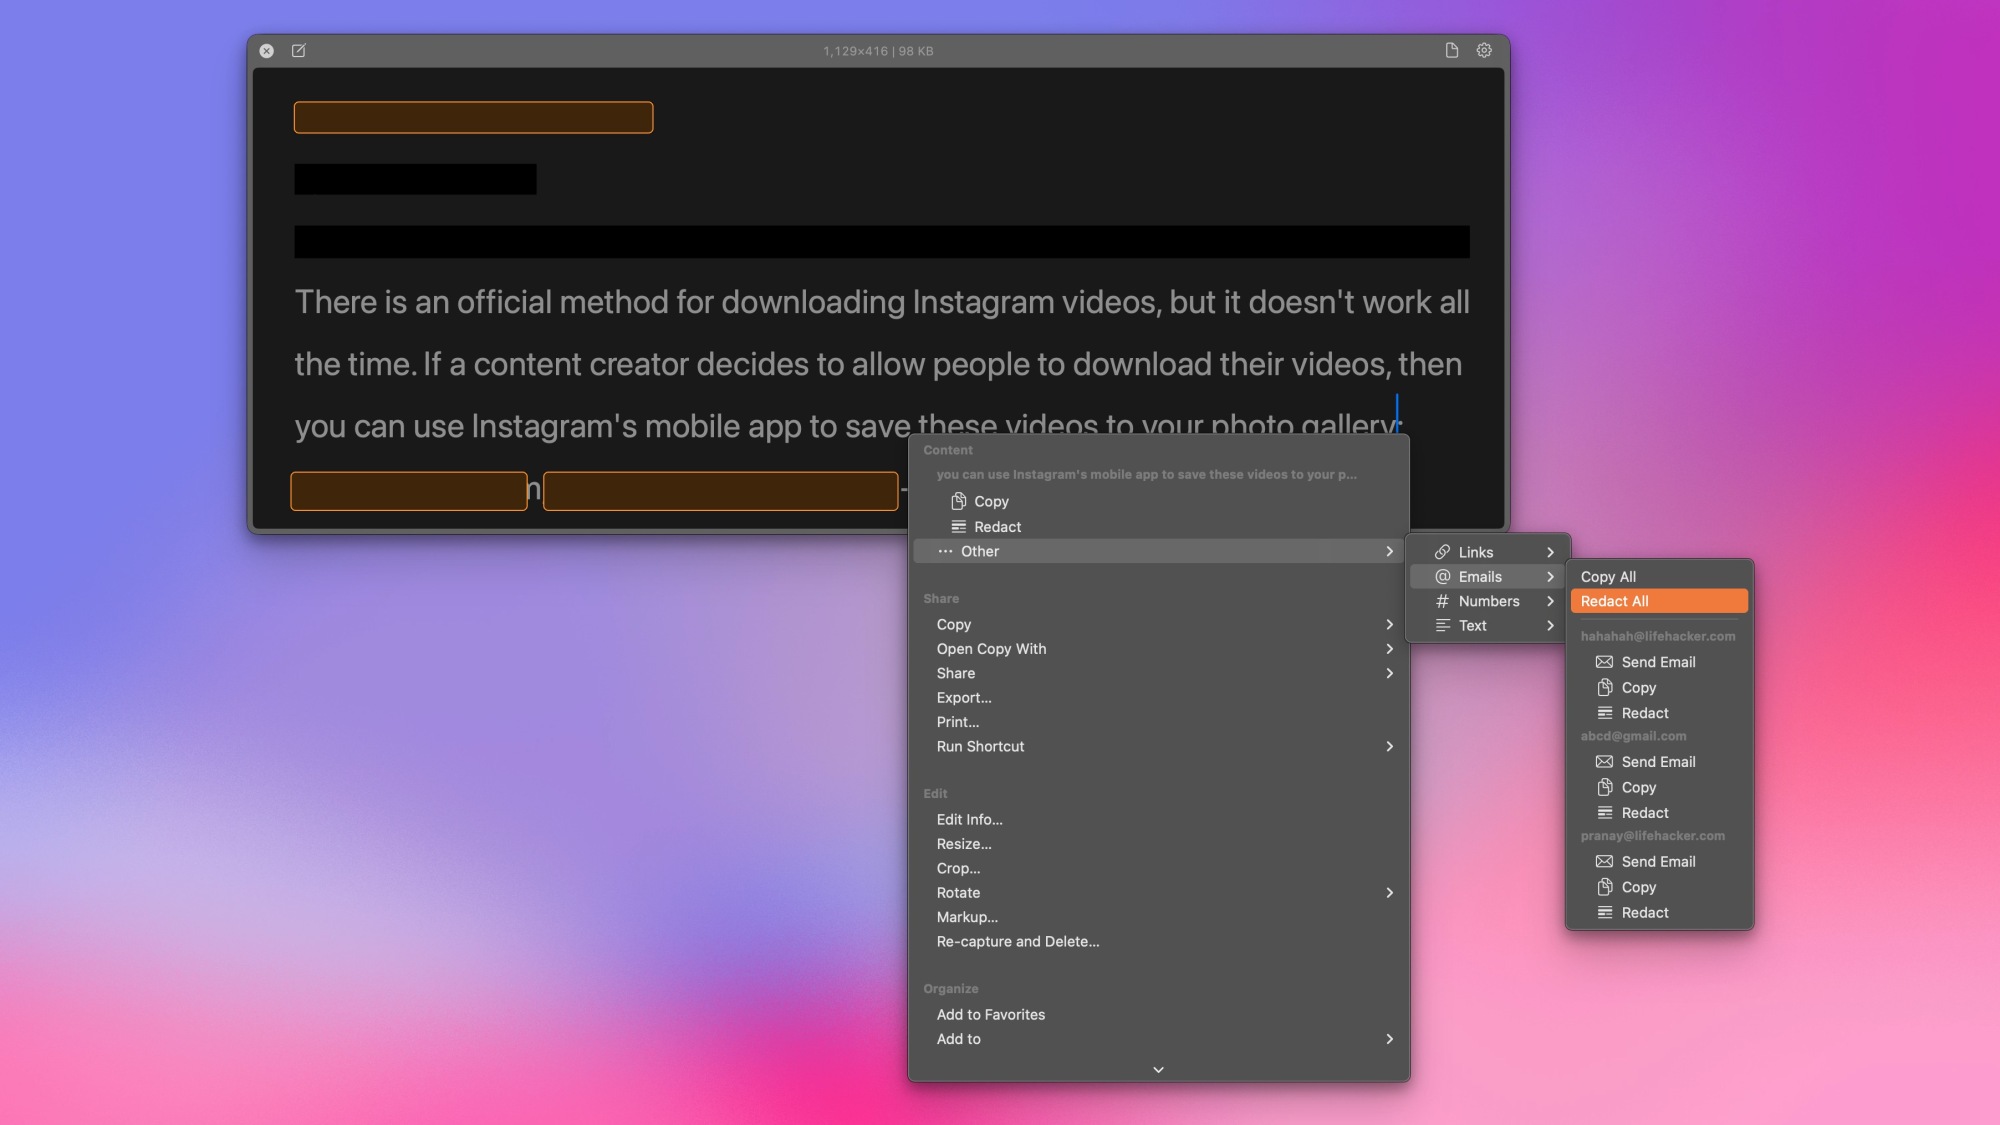This screenshot has height=1125, width=2000.
Task: Select Copy All emails
Action: (x=1608, y=577)
